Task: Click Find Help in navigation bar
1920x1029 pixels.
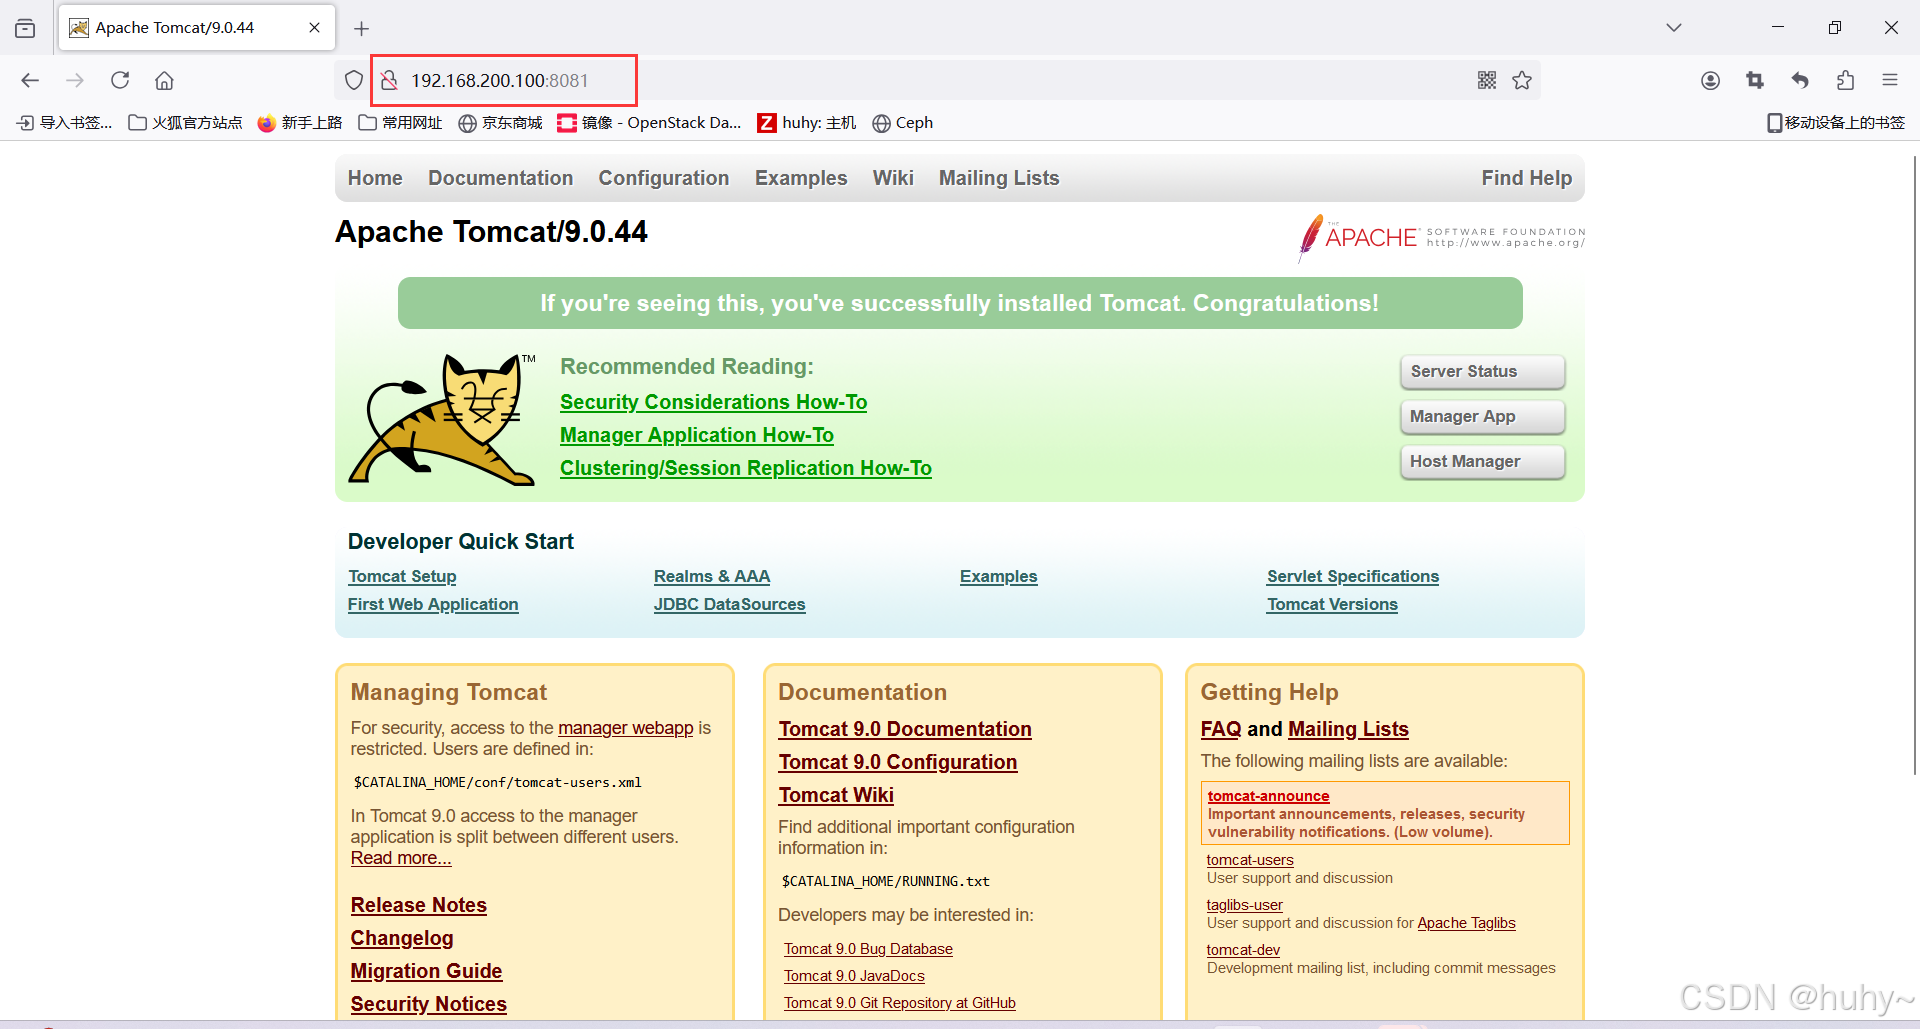Action: (x=1527, y=178)
